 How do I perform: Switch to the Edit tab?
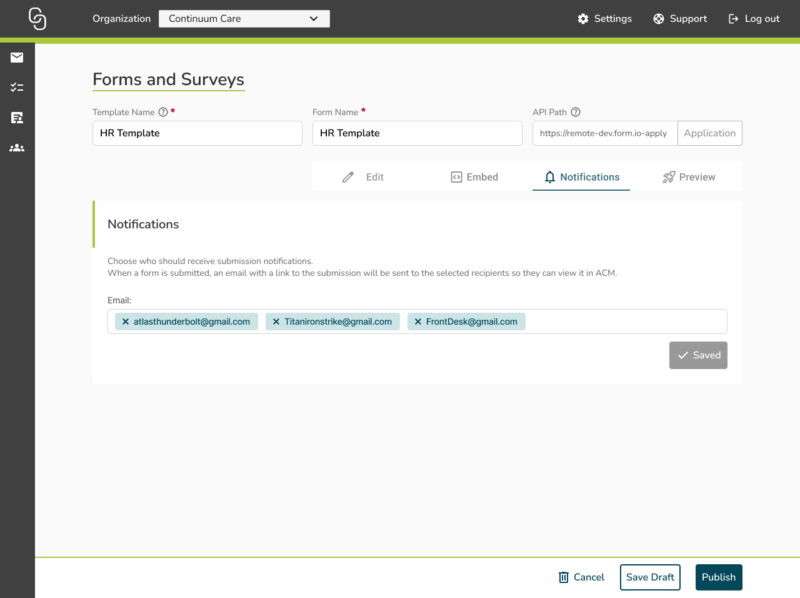(x=363, y=177)
